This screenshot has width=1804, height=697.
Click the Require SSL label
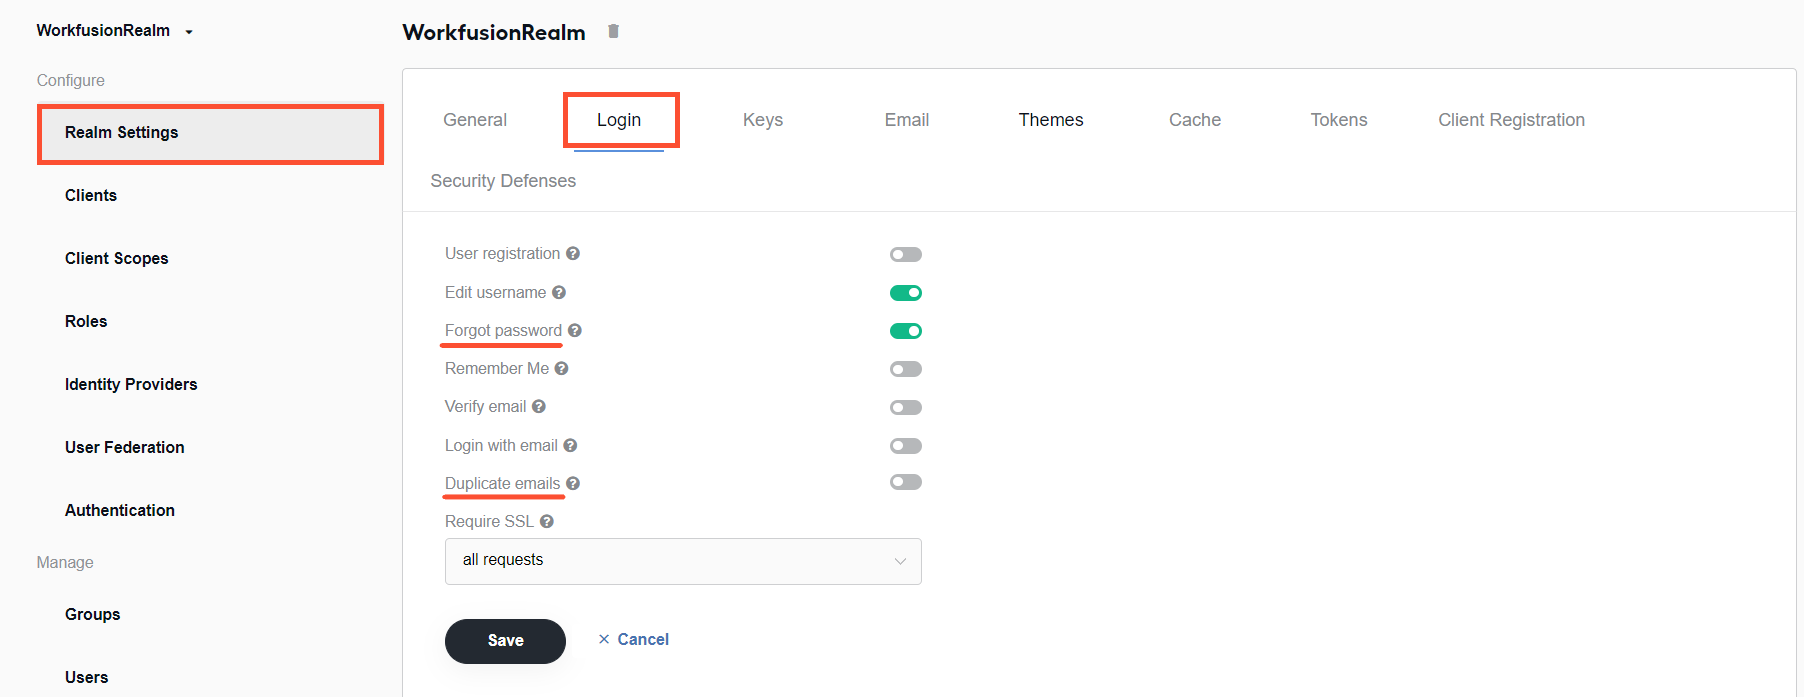coord(489,522)
